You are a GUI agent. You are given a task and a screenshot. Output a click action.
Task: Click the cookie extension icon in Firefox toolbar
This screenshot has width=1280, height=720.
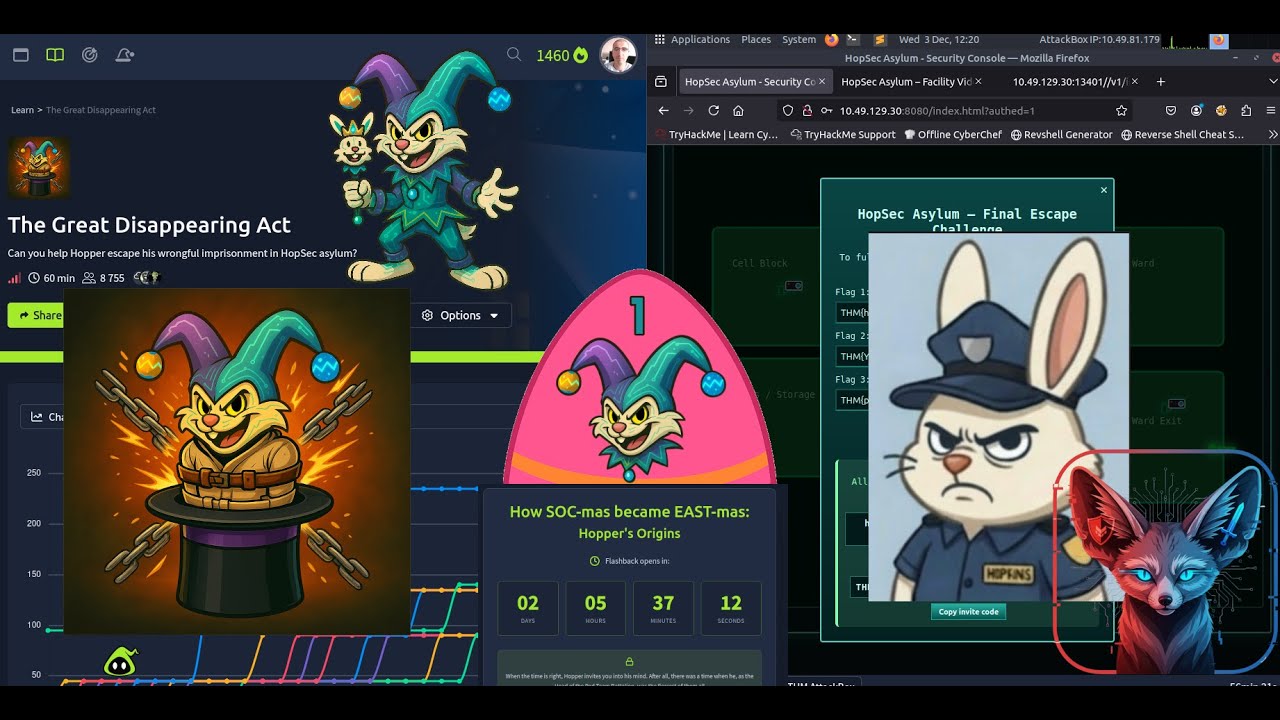tap(1221, 111)
